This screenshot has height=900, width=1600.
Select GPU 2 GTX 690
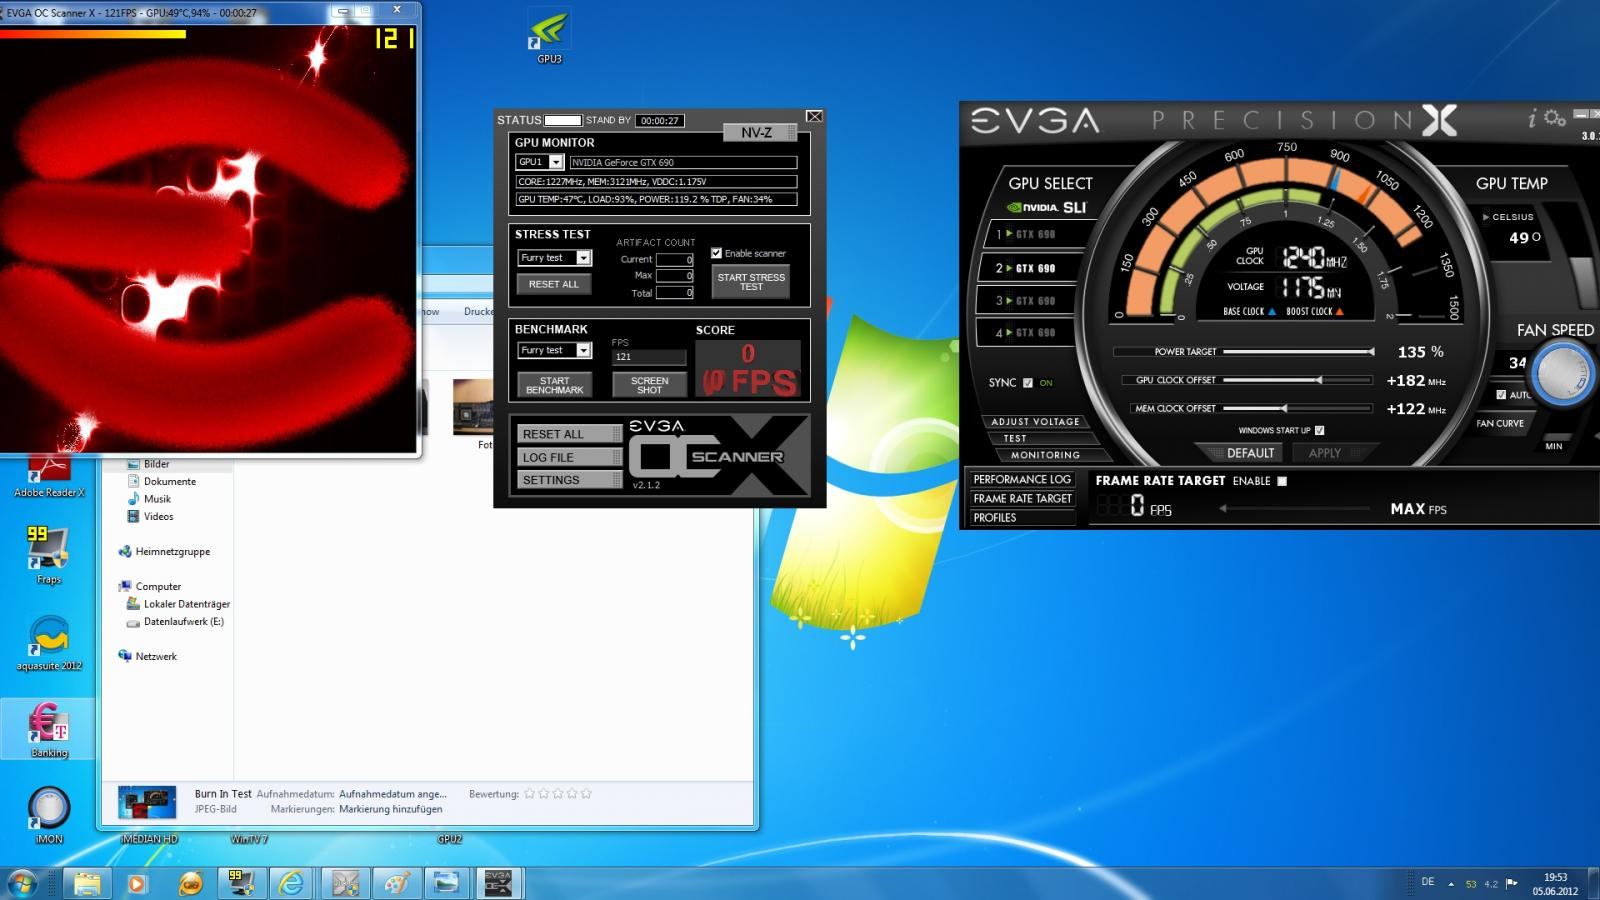coord(1029,268)
